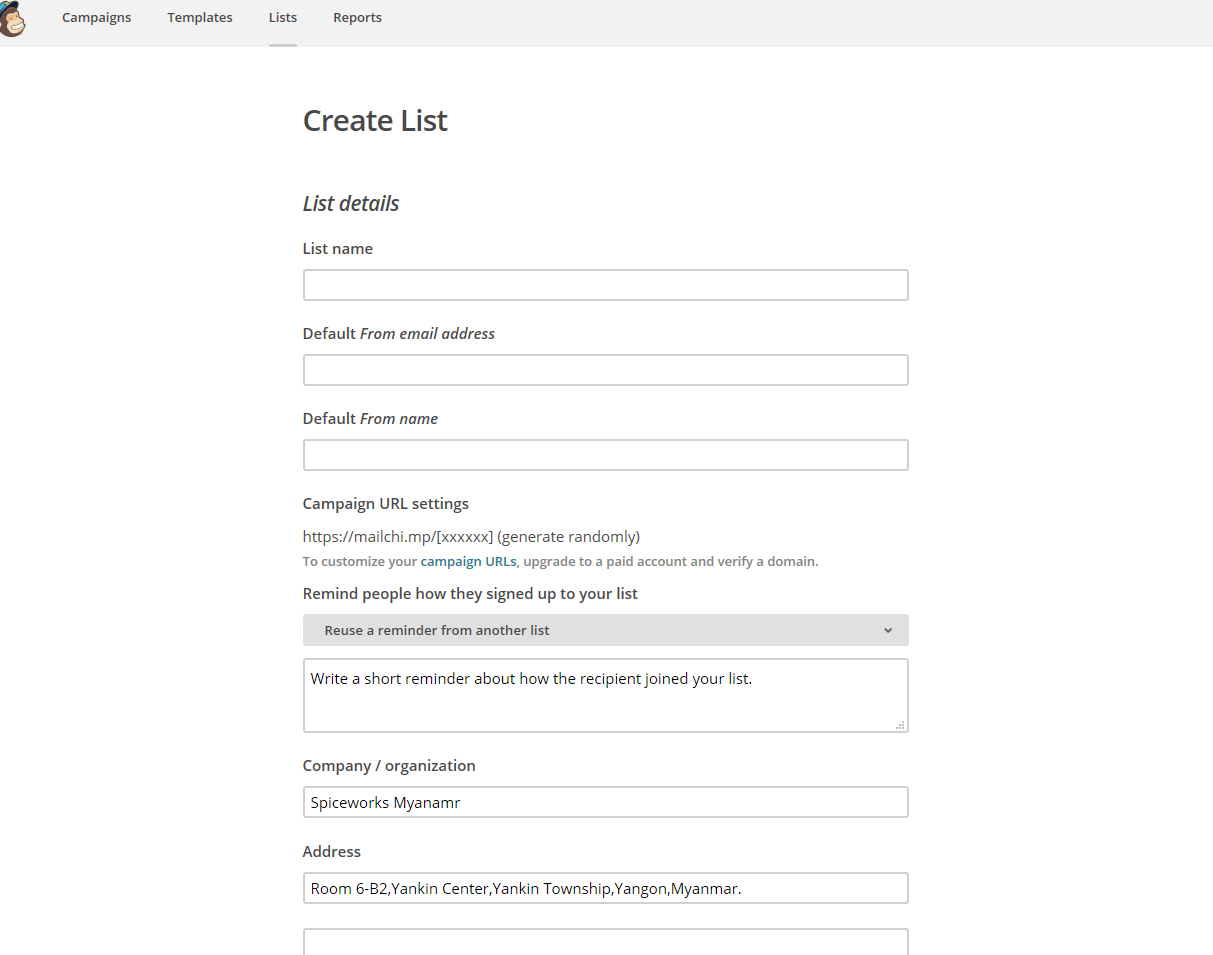
Task: Click the Address field with Yankin Center
Action: click(605, 888)
